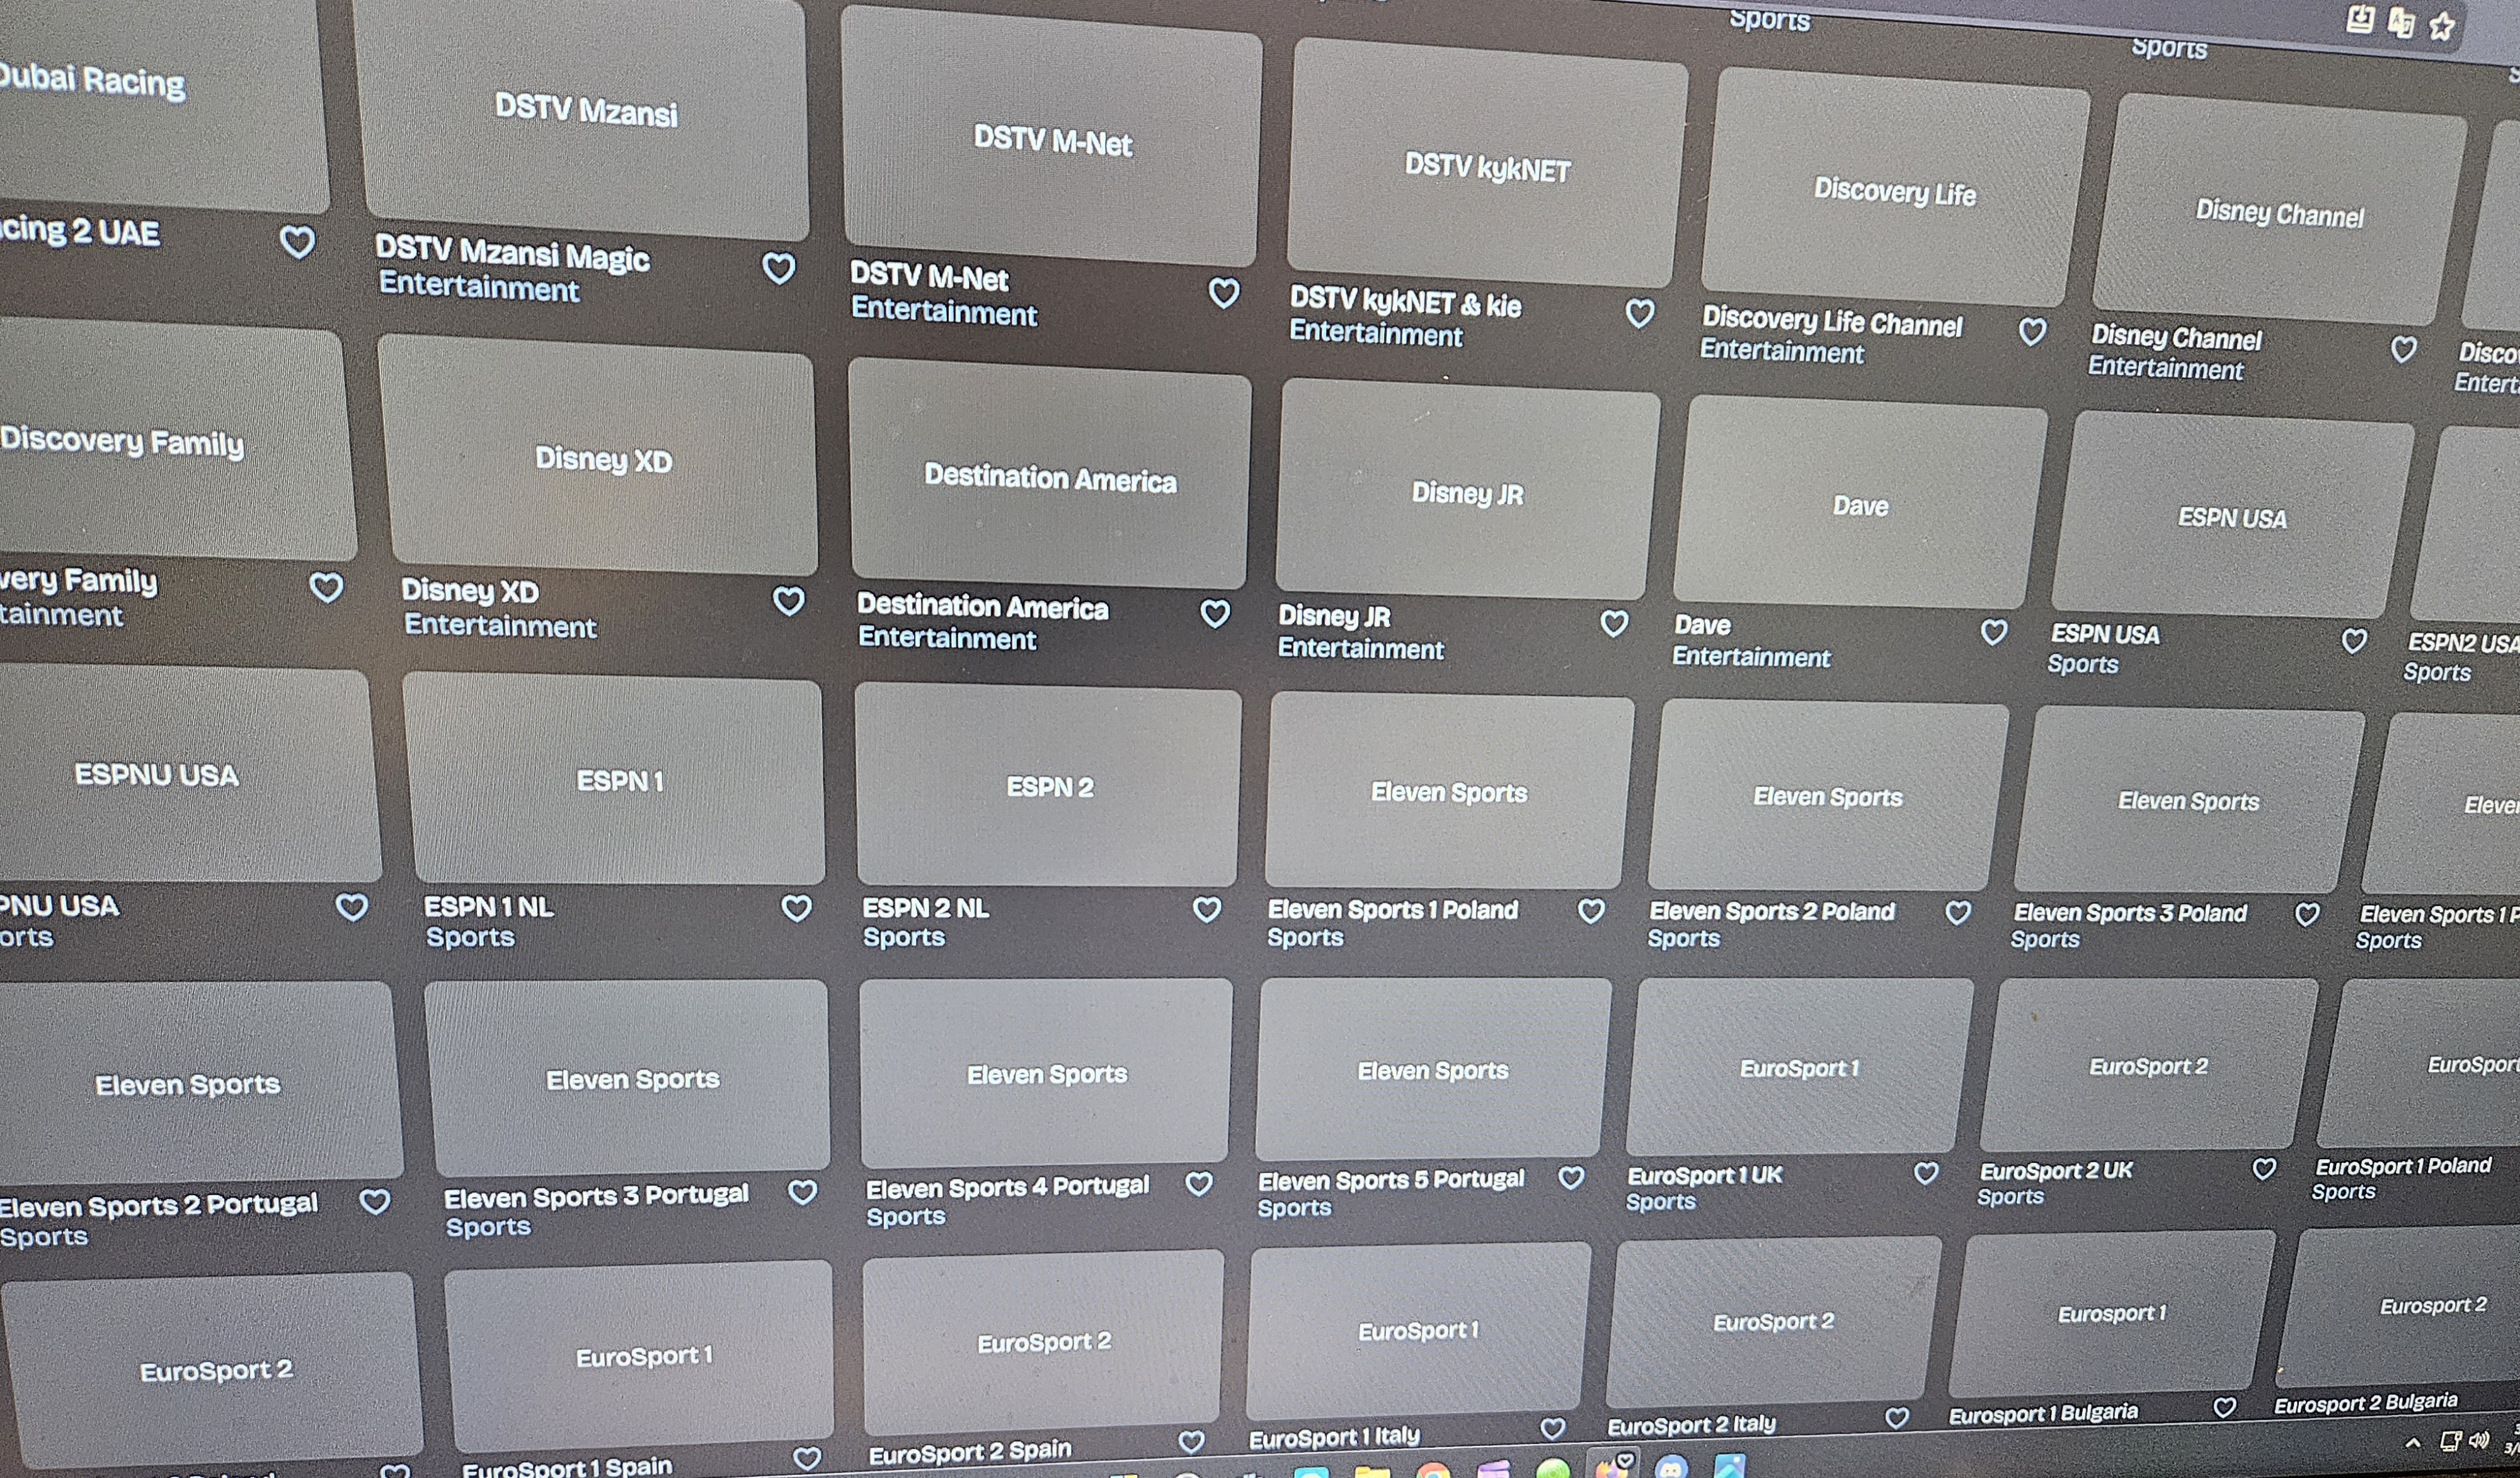The height and width of the screenshot is (1478, 2520).
Task: Toggle favorite heart for DSTV M-Net
Action: pos(1224,293)
